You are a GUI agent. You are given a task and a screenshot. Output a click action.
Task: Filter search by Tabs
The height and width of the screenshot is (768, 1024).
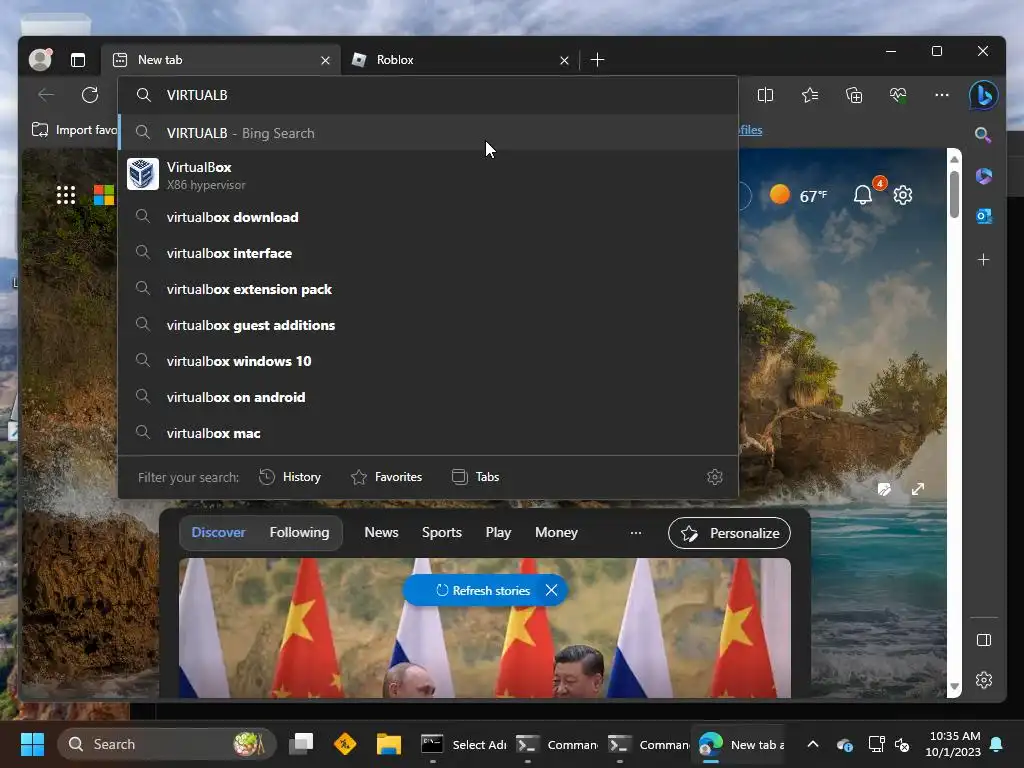coord(475,477)
